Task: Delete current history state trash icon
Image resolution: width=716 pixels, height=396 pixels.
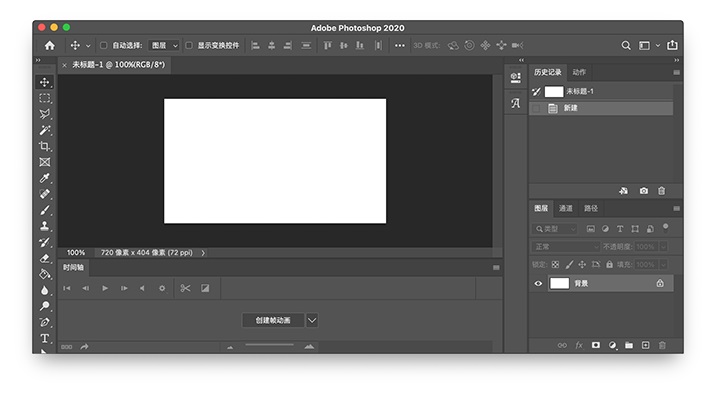Action: [661, 190]
